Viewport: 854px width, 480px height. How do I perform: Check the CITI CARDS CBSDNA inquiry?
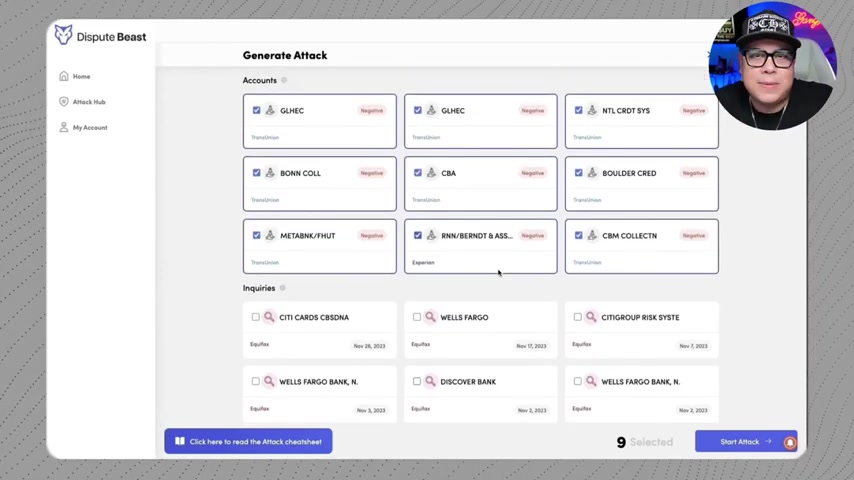click(x=255, y=317)
